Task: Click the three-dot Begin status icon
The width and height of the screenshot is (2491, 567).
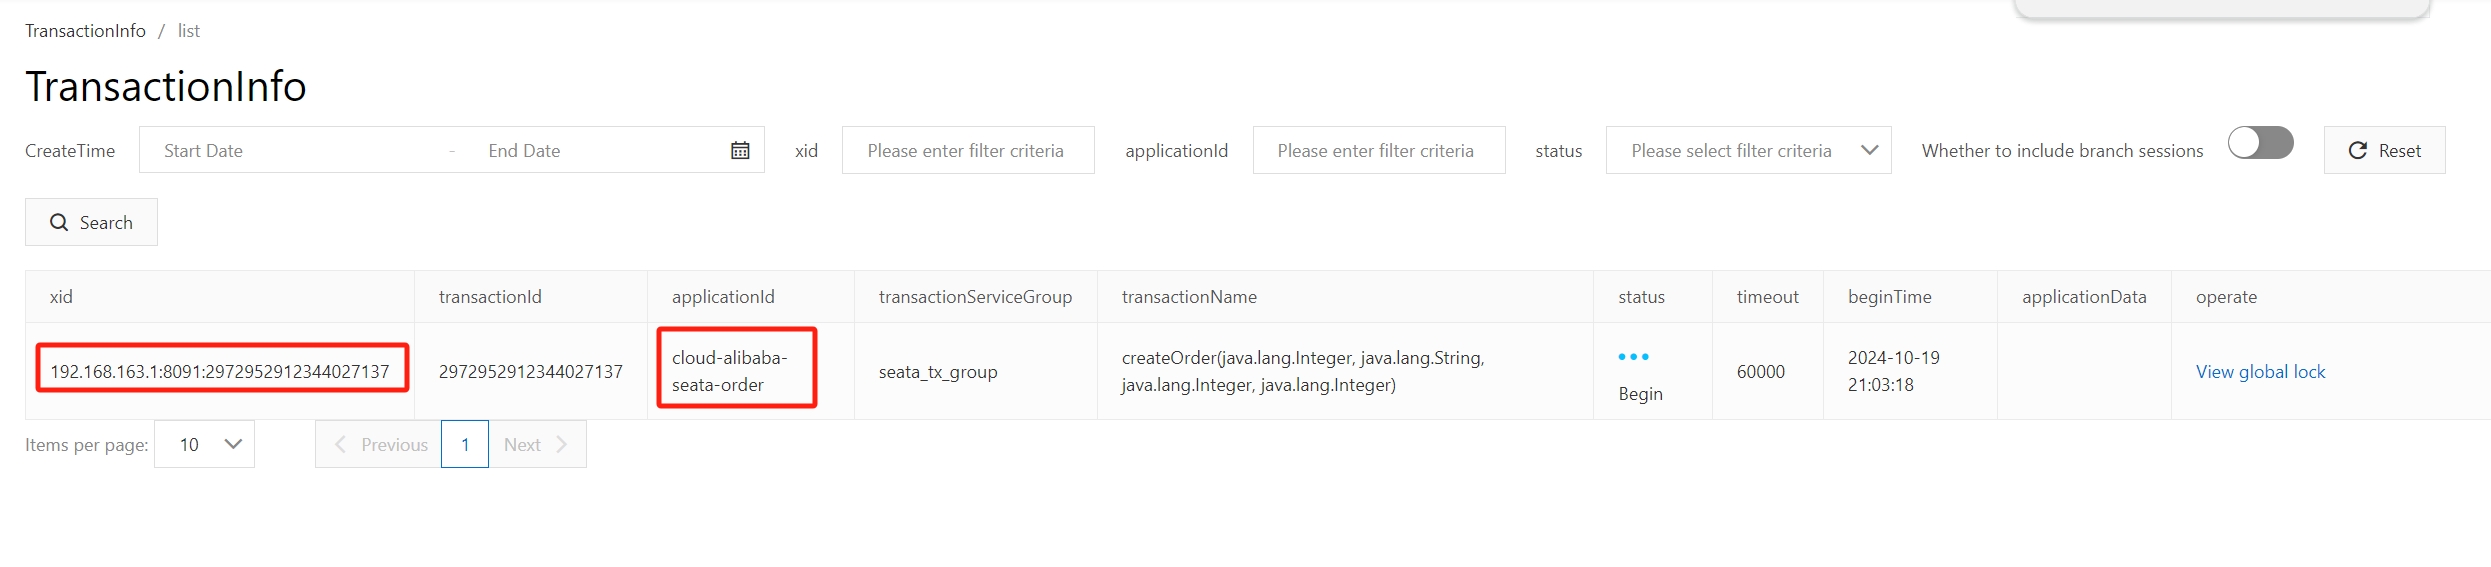Action: 1633,357
